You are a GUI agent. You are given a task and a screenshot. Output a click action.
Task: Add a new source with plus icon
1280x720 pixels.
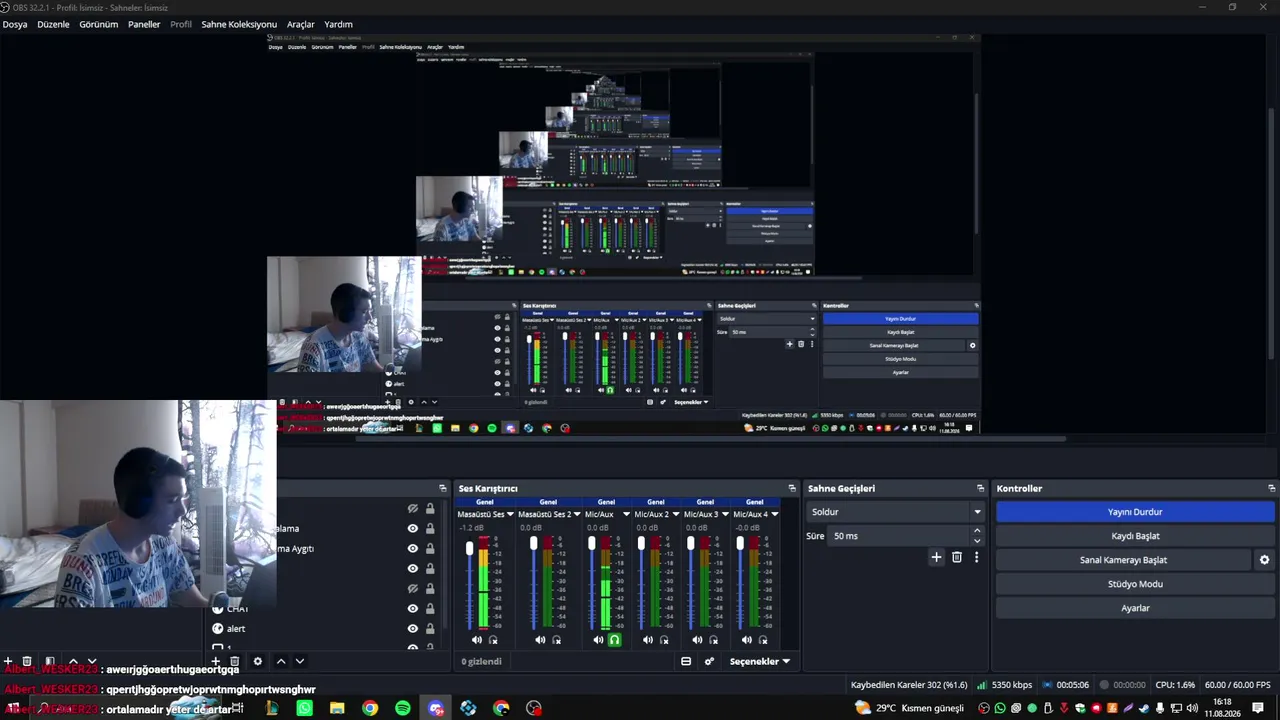pyautogui.click(x=215, y=661)
